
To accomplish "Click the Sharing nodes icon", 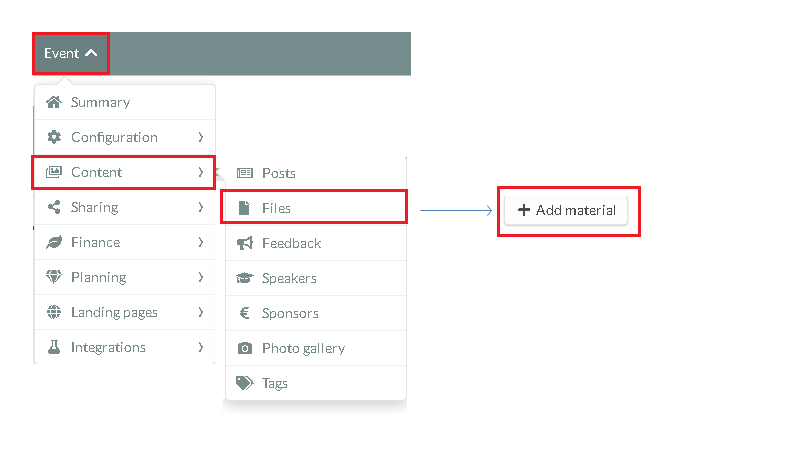I will [x=54, y=207].
